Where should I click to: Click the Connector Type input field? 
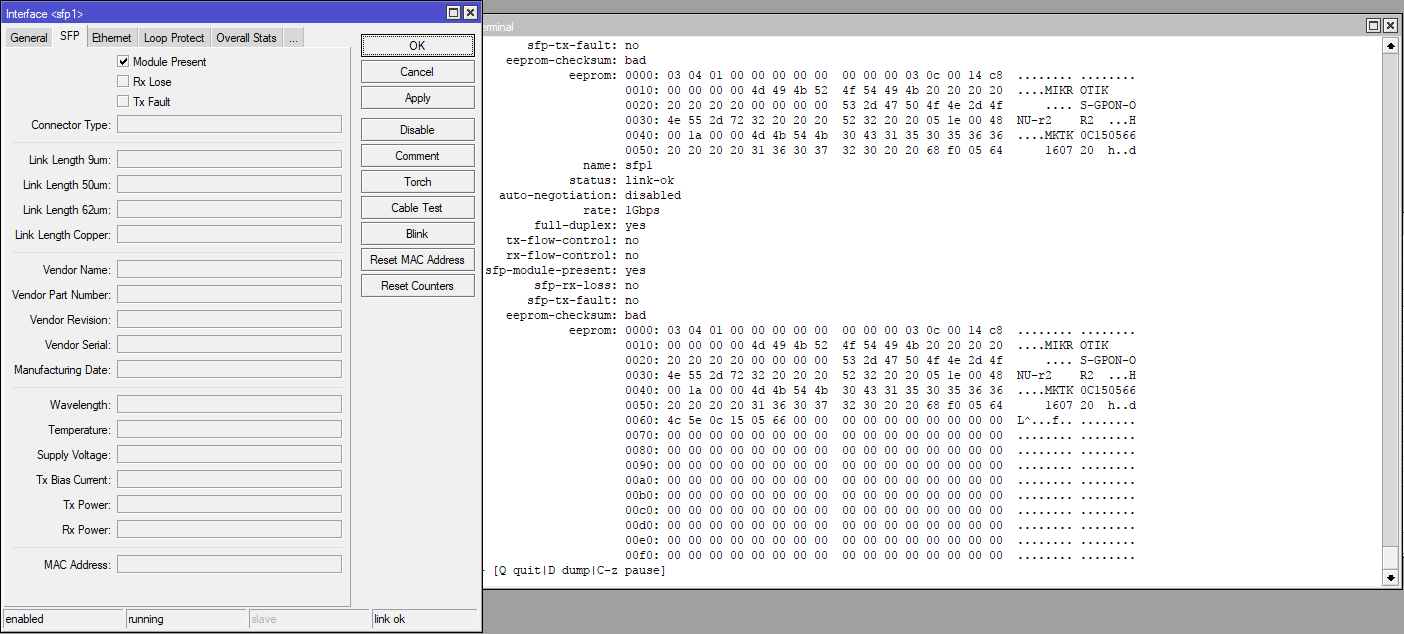(x=228, y=123)
